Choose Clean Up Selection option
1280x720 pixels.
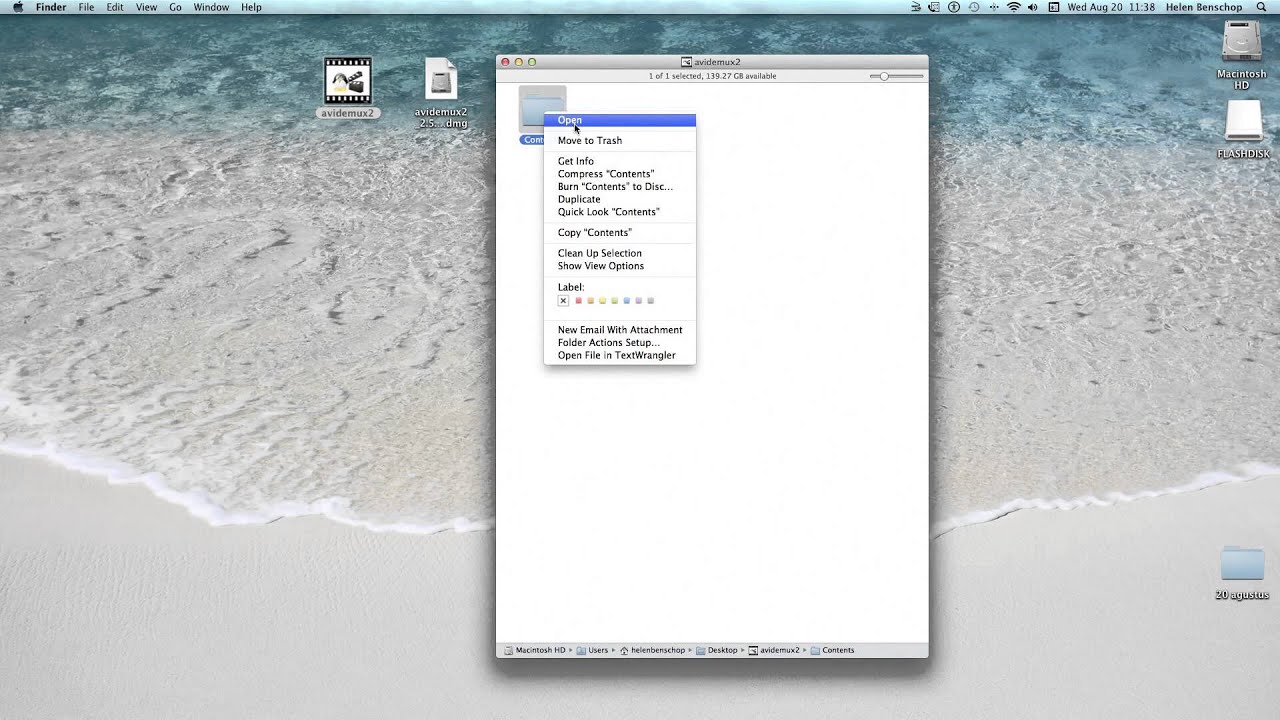click(619, 253)
